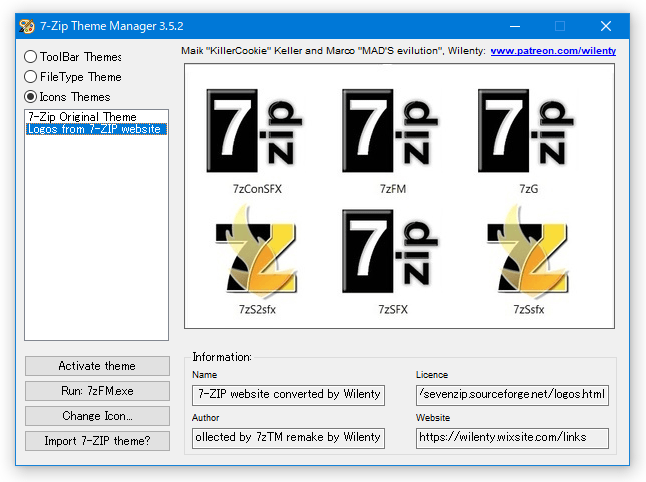This screenshot has width=646, height=482.
Task: Click the Name information field
Action: pos(288,395)
